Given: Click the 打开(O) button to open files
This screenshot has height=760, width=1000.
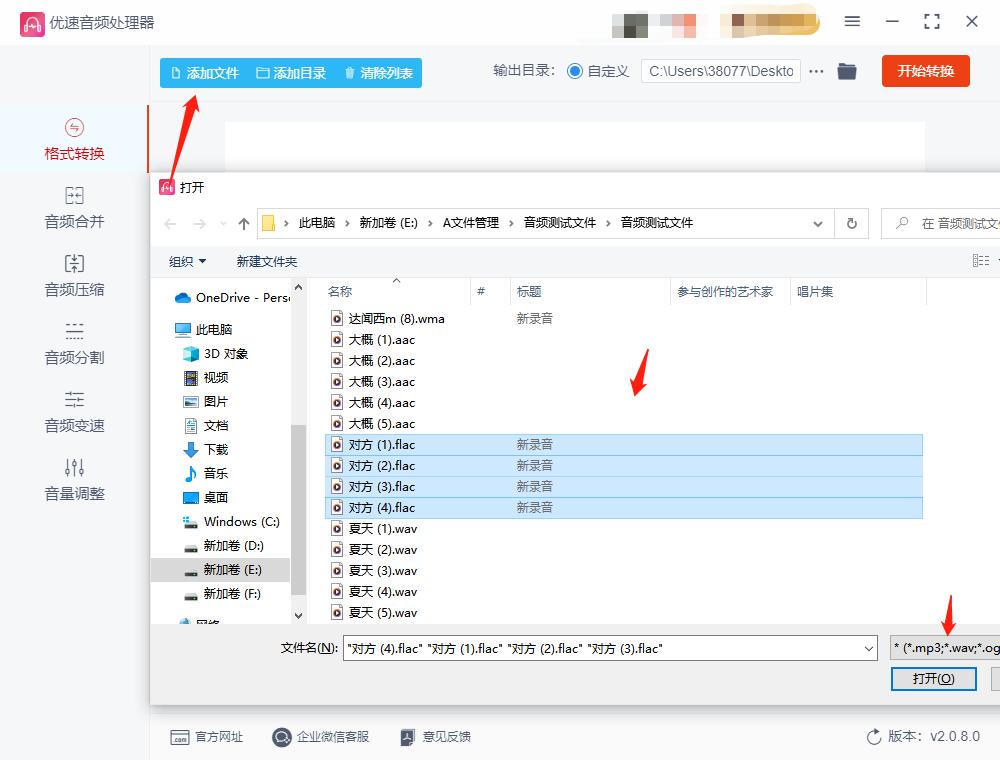Looking at the screenshot, I should (x=933, y=678).
